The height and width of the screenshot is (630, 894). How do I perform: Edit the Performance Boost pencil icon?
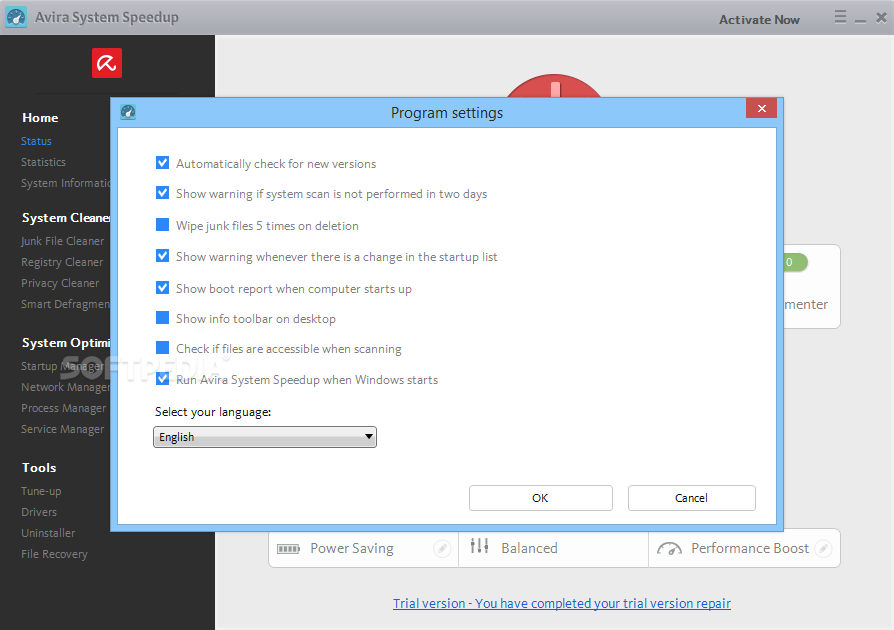pyautogui.click(x=823, y=548)
